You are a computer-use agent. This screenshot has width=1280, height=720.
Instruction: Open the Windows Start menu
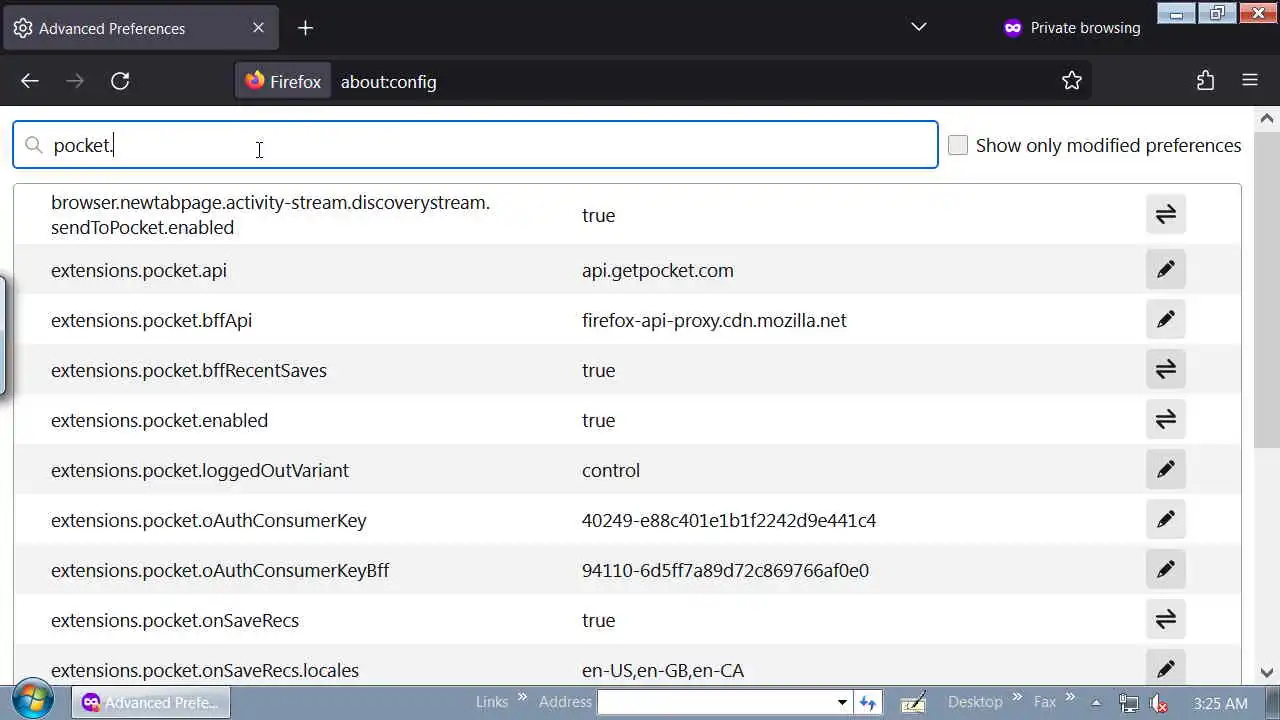point(32,701)
